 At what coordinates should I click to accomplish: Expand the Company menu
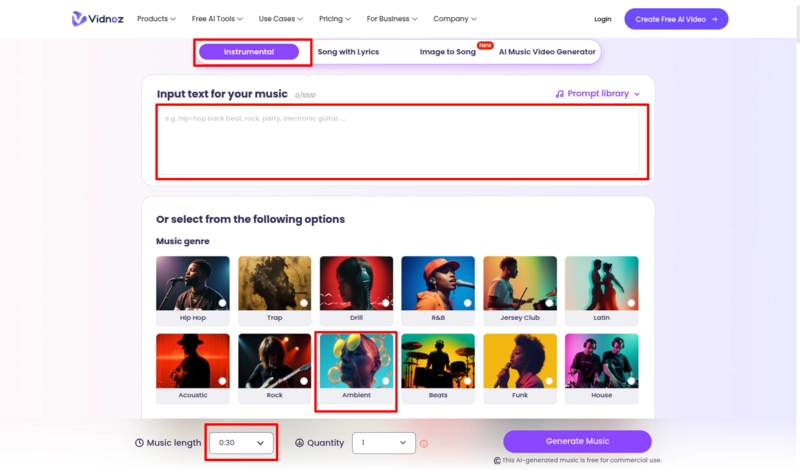coord(455,19)
